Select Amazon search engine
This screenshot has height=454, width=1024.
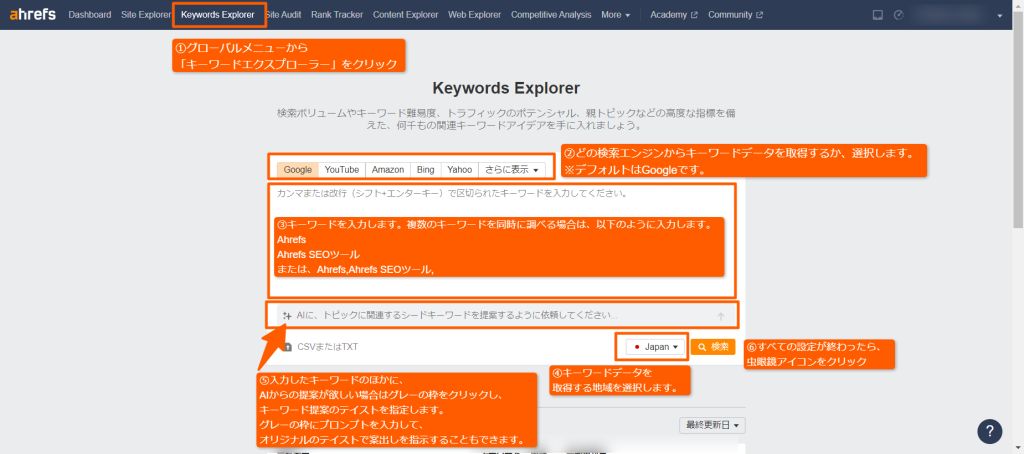[x=388, y=170]
